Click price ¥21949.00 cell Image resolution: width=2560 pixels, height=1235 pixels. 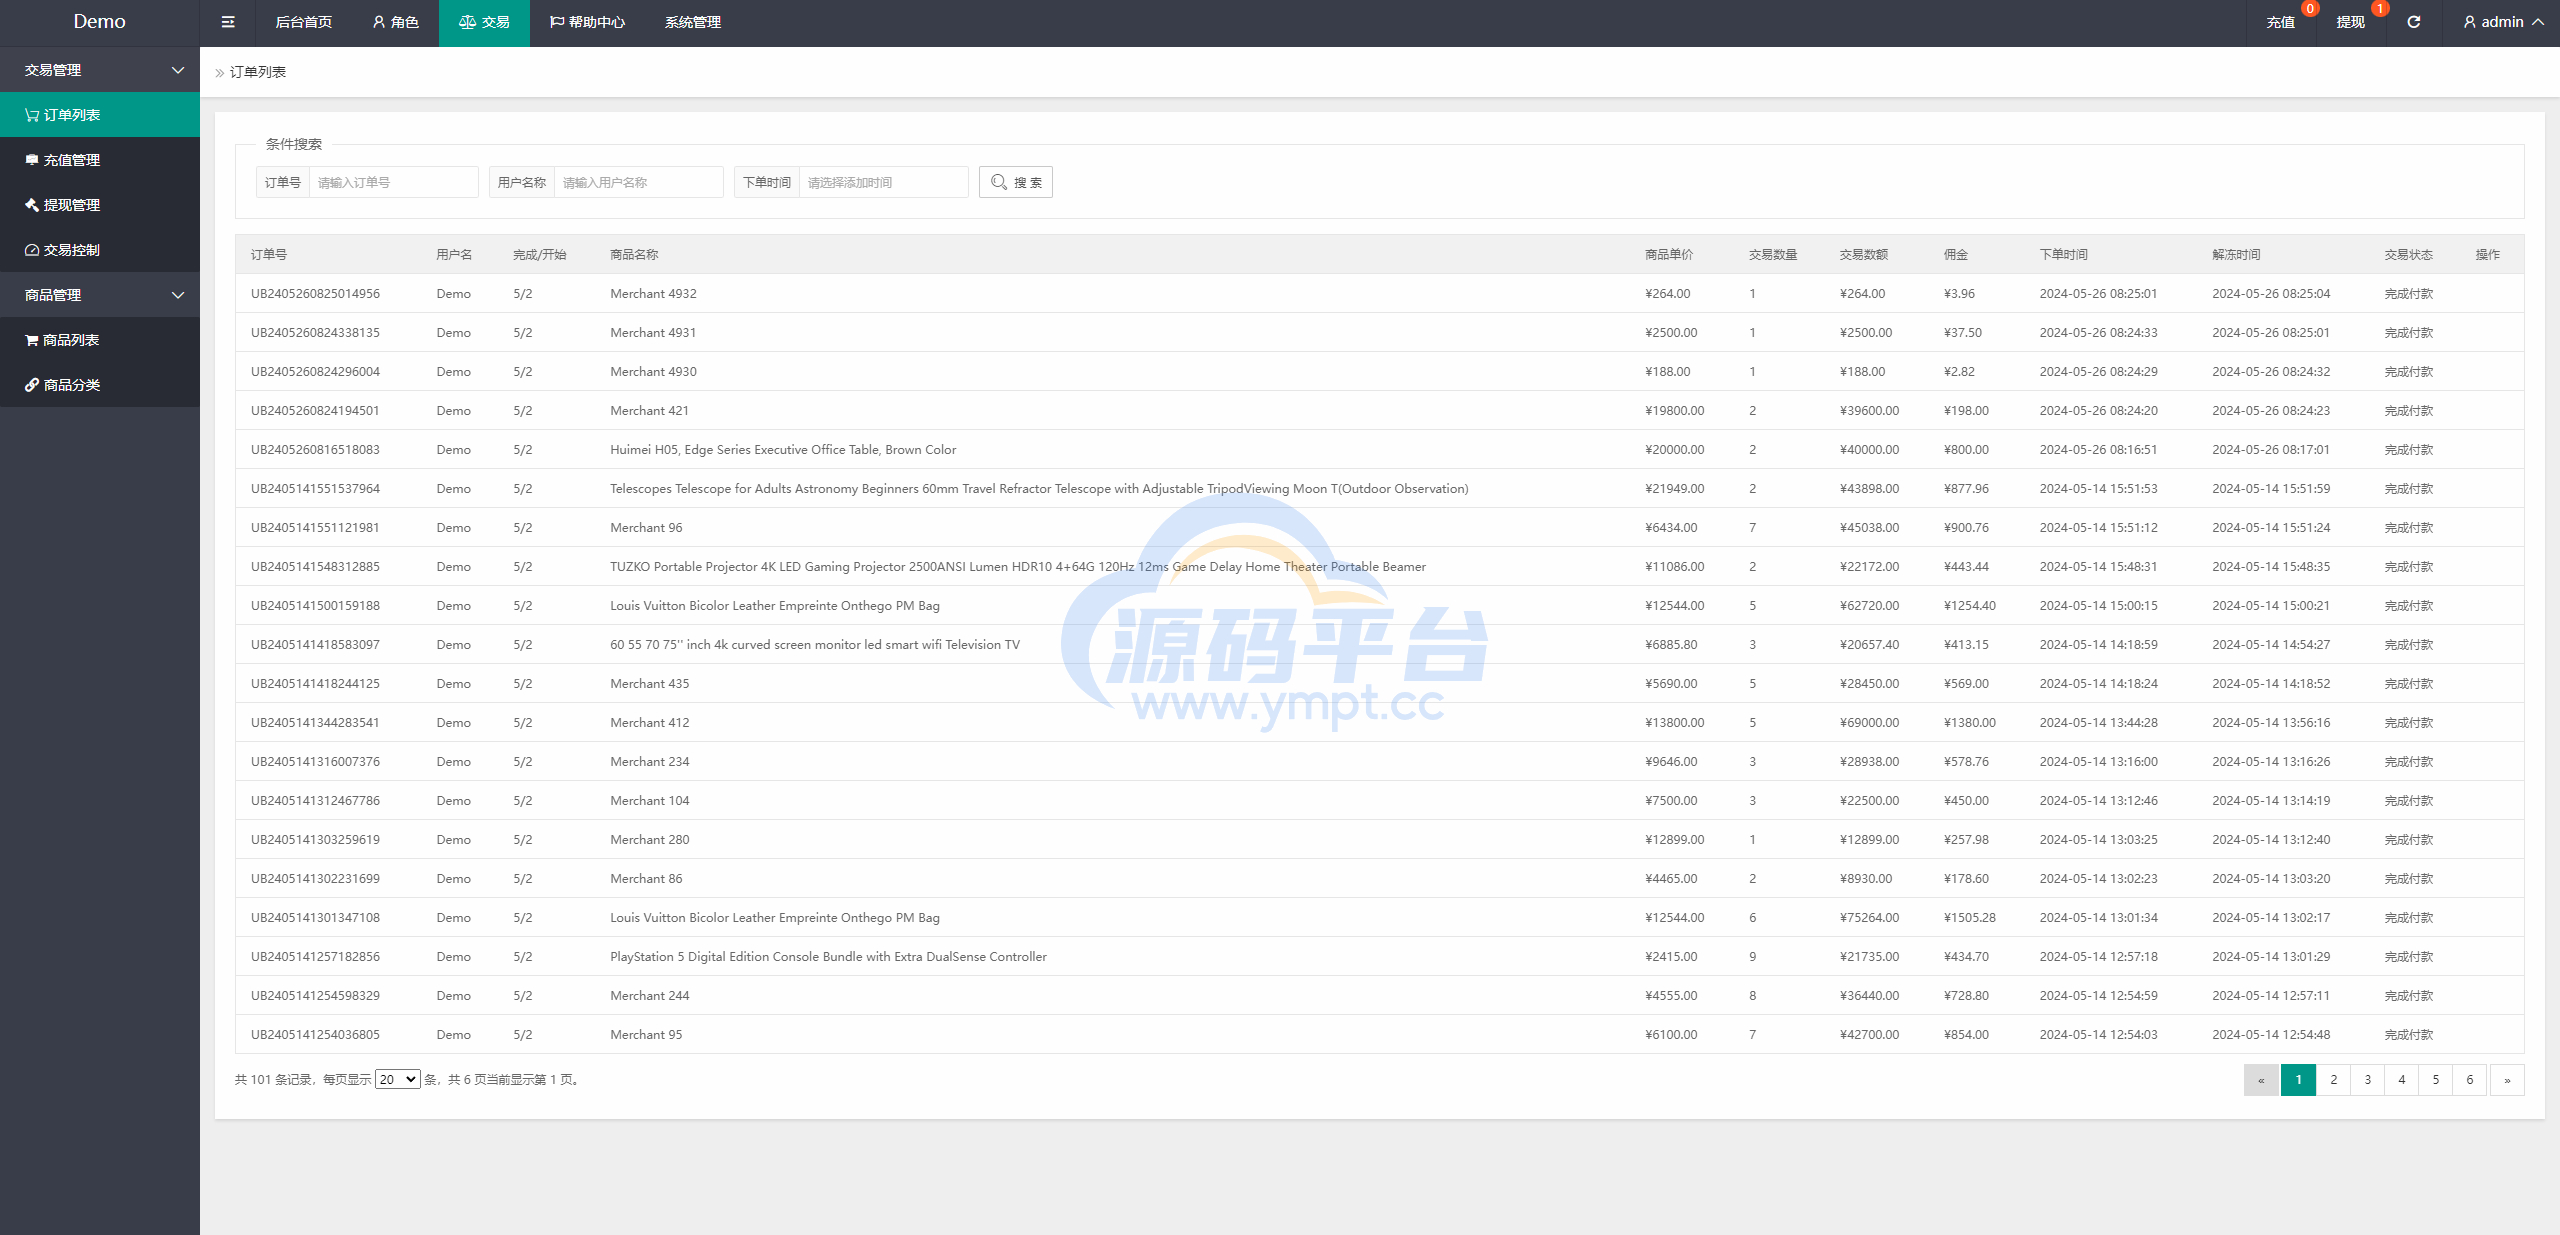(x=1674, y=489)
